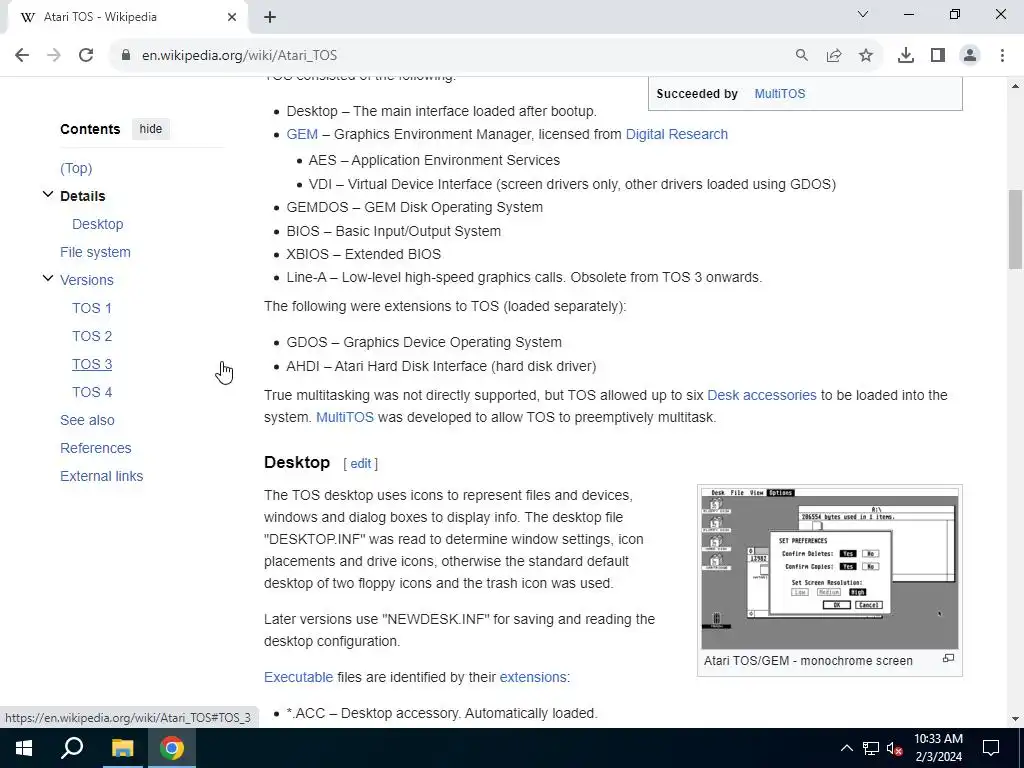Share this page via the share icon
The image size is (1024, 768).
[x=834, y=56]
